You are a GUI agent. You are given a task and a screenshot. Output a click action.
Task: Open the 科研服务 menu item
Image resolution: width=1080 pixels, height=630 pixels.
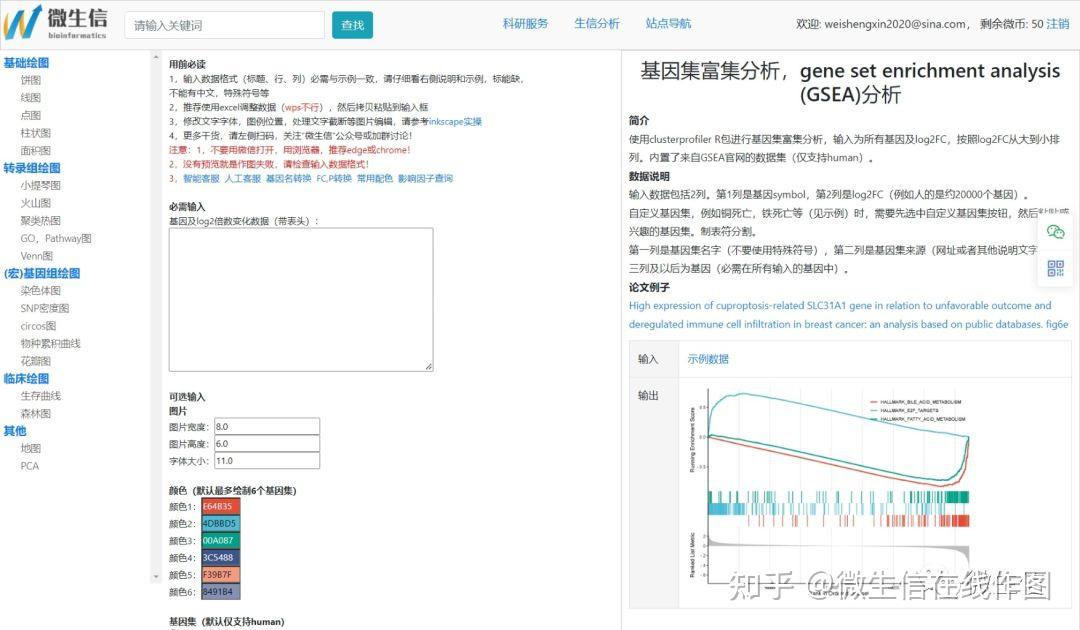(526, 22)
